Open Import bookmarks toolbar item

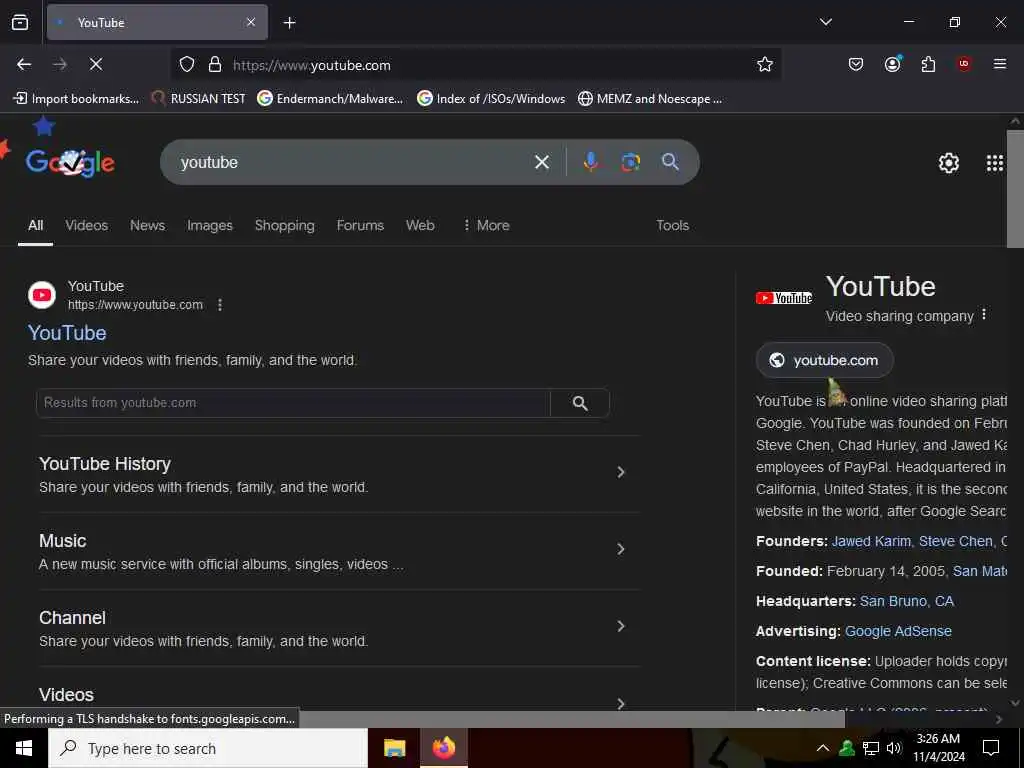pyautogui.click(x=76, y=99)
